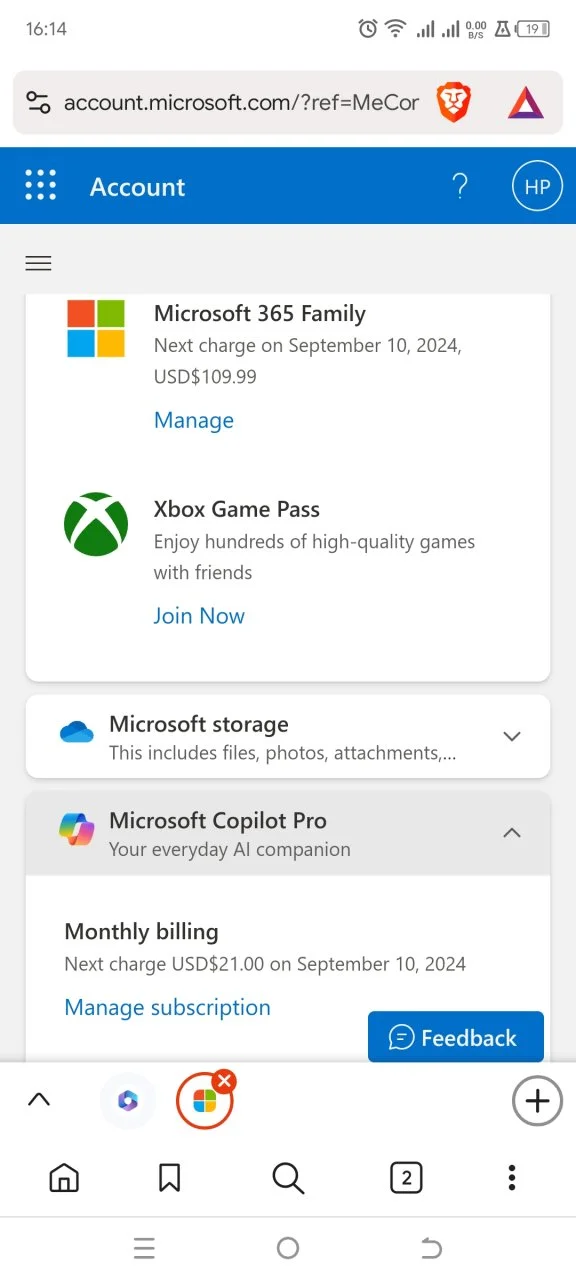Manage Microsoft 365 Family subscription
This screenshot has width=576, height=1280.
coord(194,420)
